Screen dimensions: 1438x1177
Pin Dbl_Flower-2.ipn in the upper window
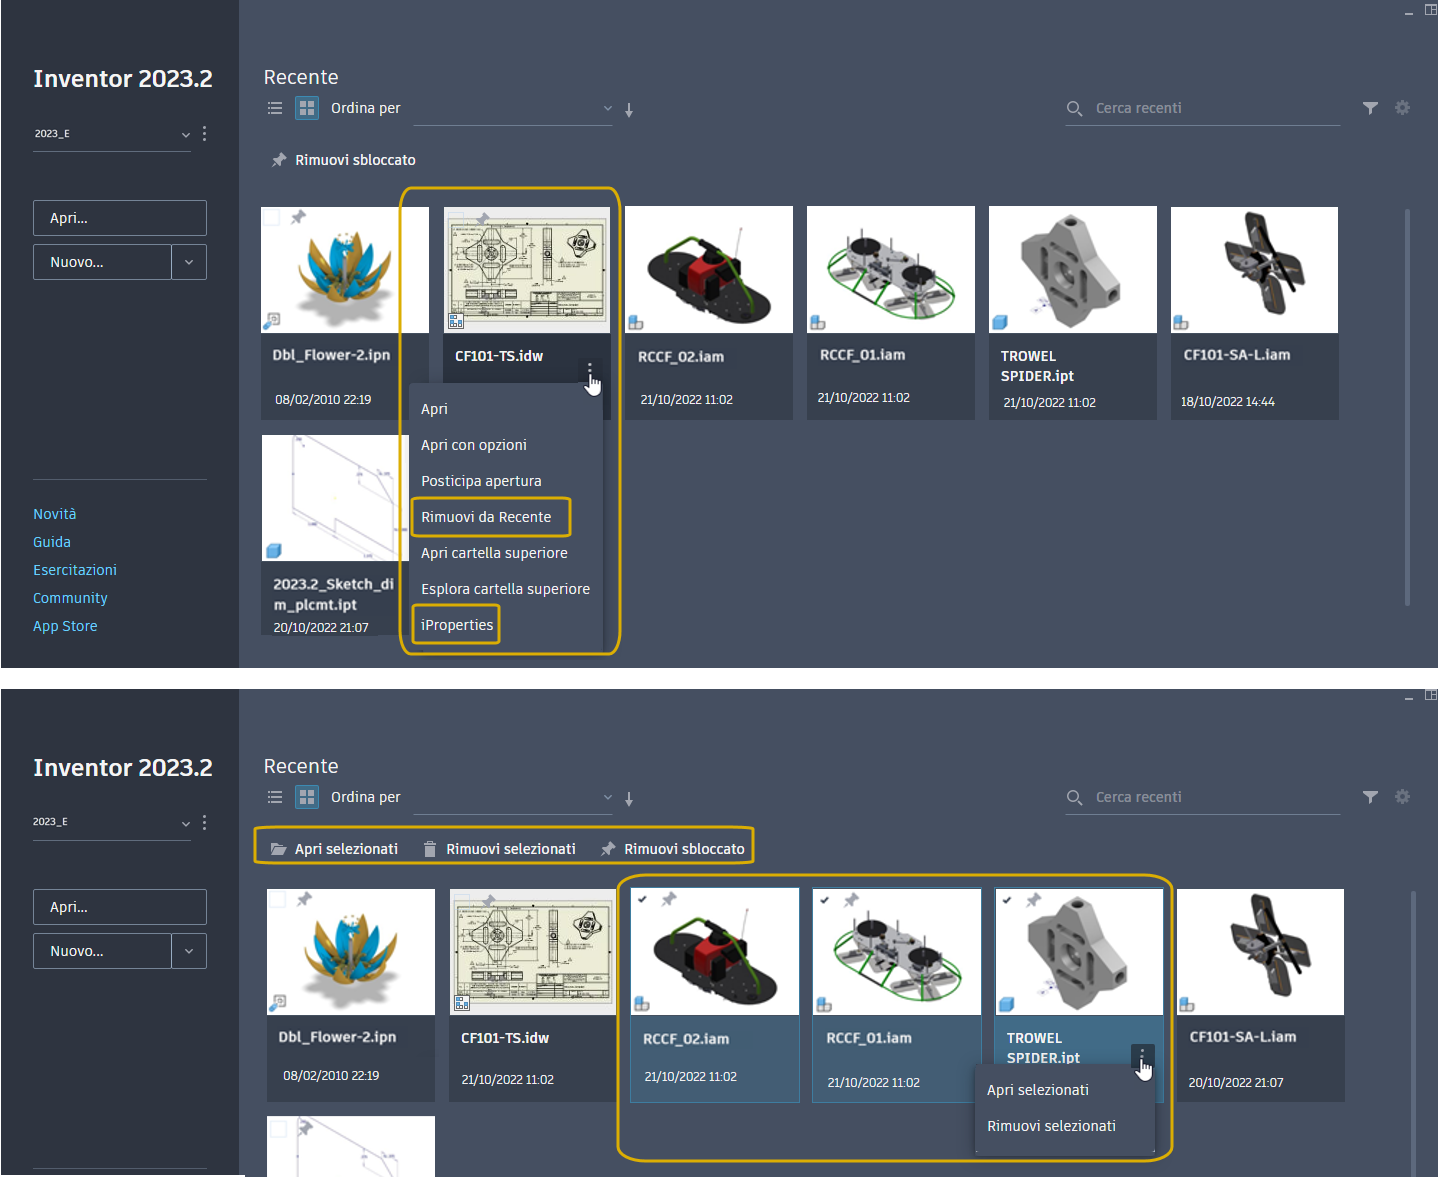pyautogui.click(x=298, y=217)
